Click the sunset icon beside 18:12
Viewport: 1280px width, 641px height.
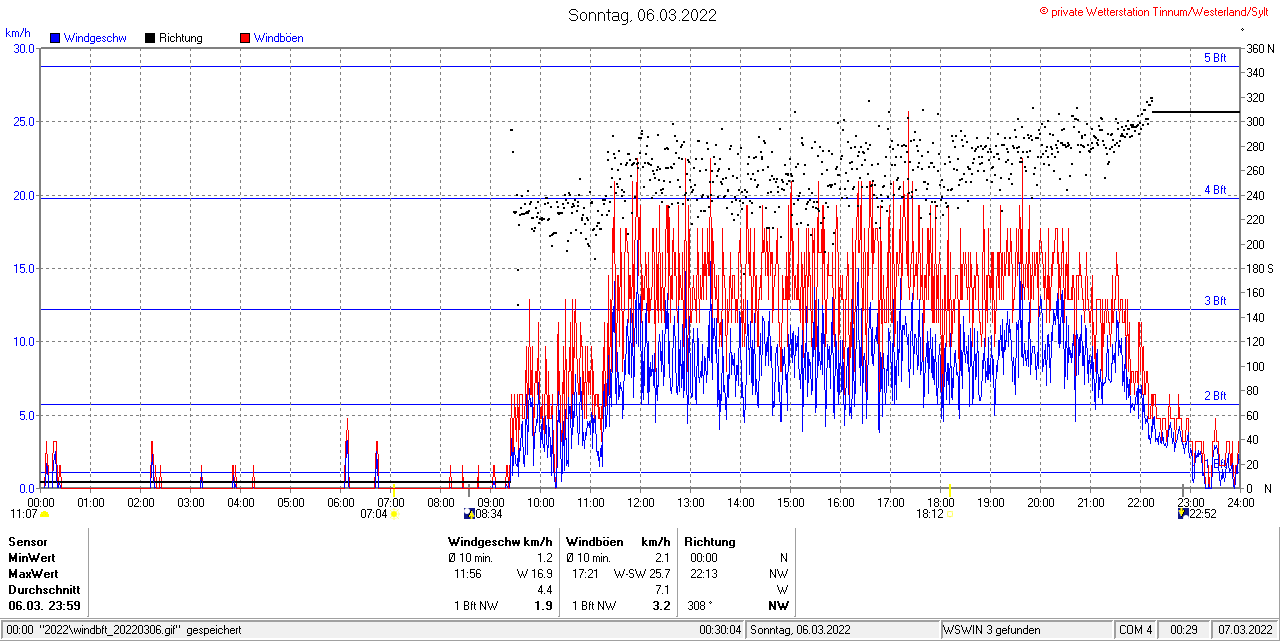[950, 514]
